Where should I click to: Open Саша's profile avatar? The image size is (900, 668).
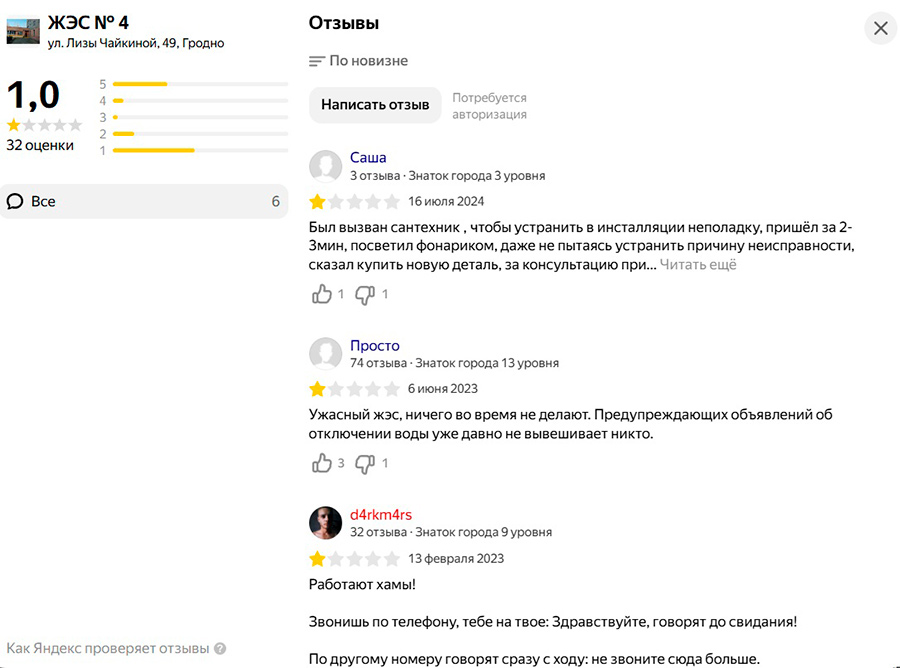point(325,166)
